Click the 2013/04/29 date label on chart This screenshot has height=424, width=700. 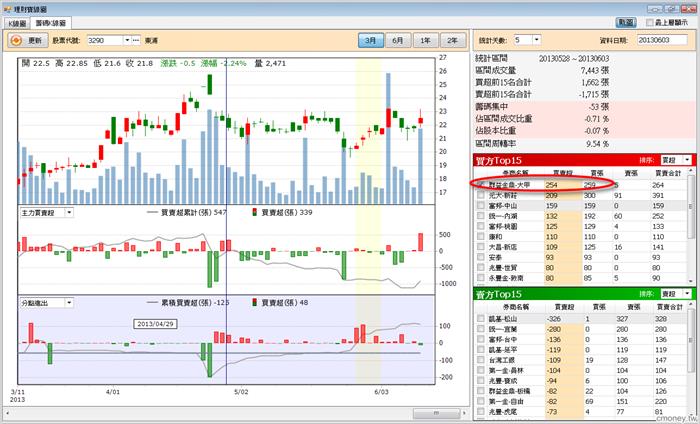[155, 324]
